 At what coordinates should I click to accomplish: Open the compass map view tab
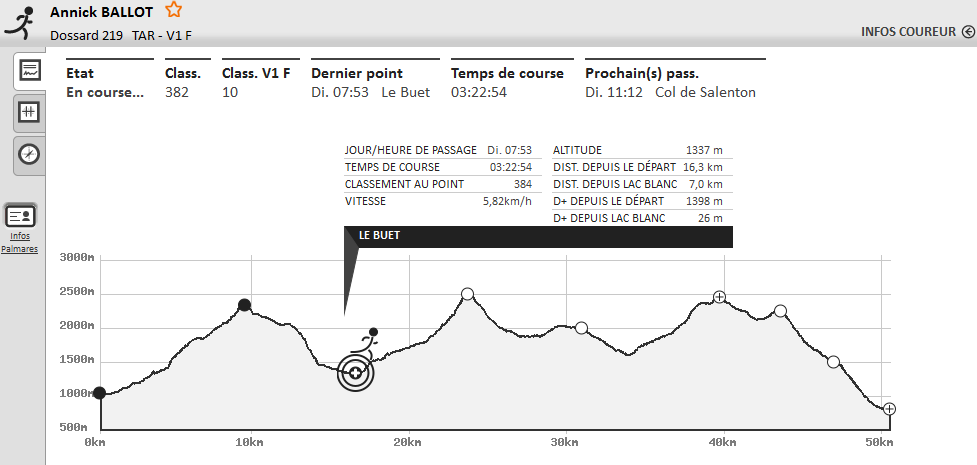29,154
